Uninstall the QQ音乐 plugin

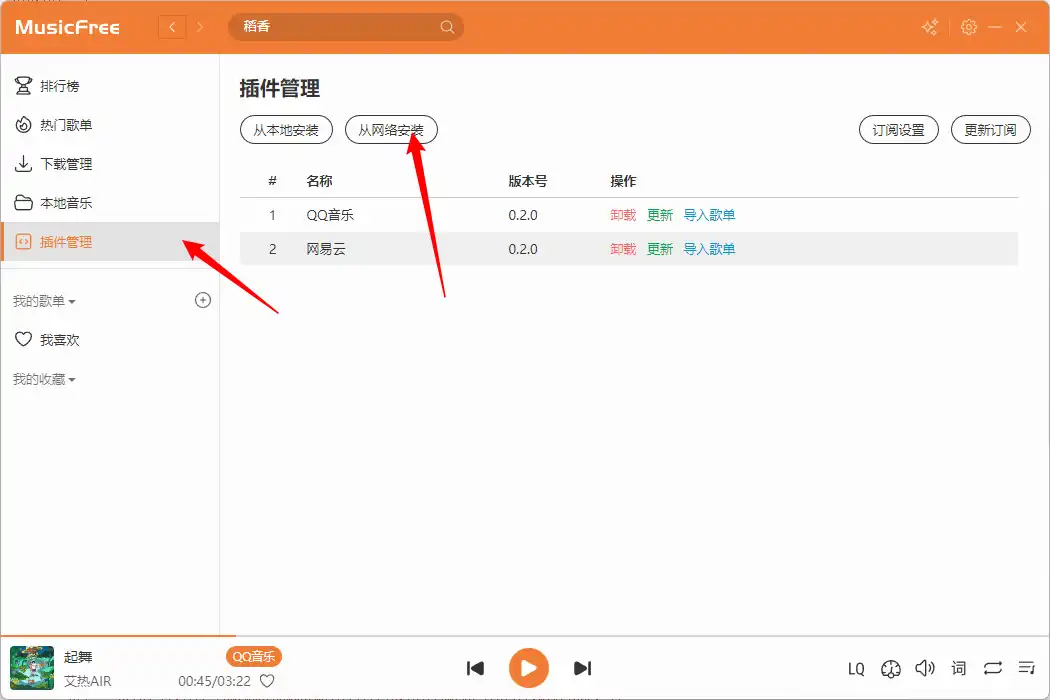pos(623,215)
